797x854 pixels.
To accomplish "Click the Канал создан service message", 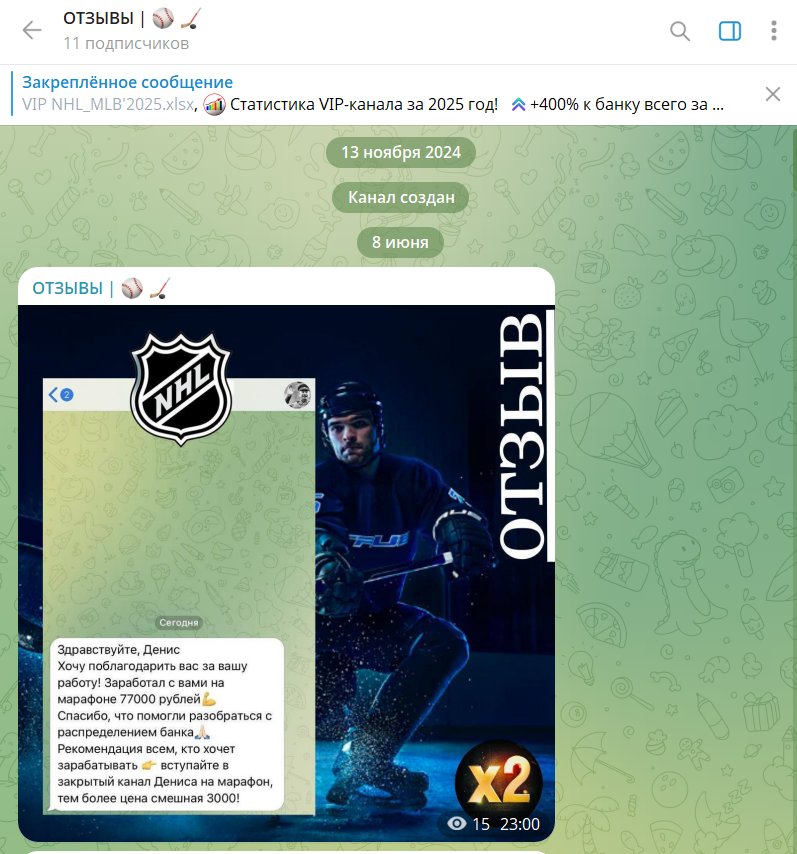I will click(401, 197).
